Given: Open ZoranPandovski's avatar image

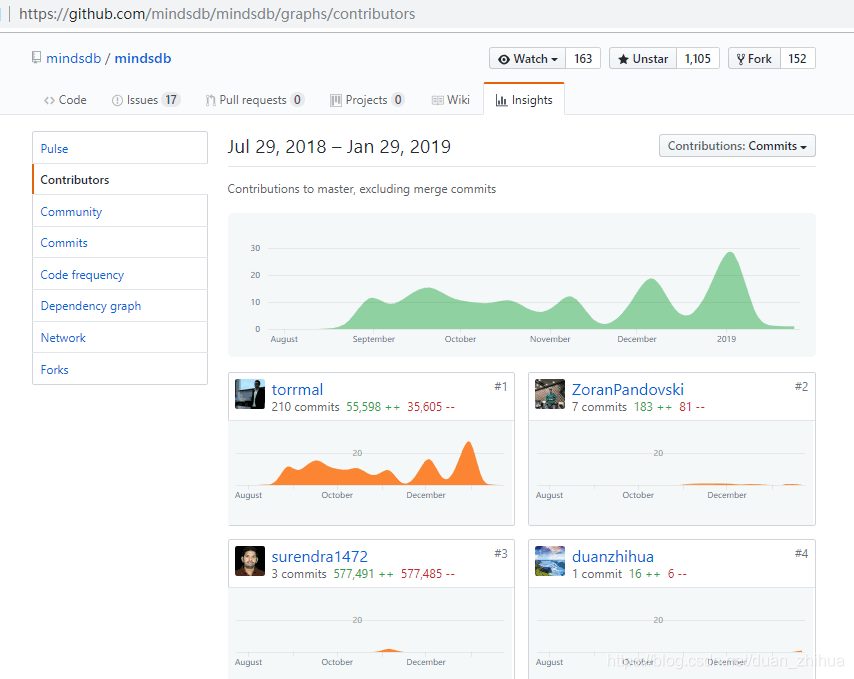Looking at the screenshot, I should pyautogui.click(x=550, y=394).
